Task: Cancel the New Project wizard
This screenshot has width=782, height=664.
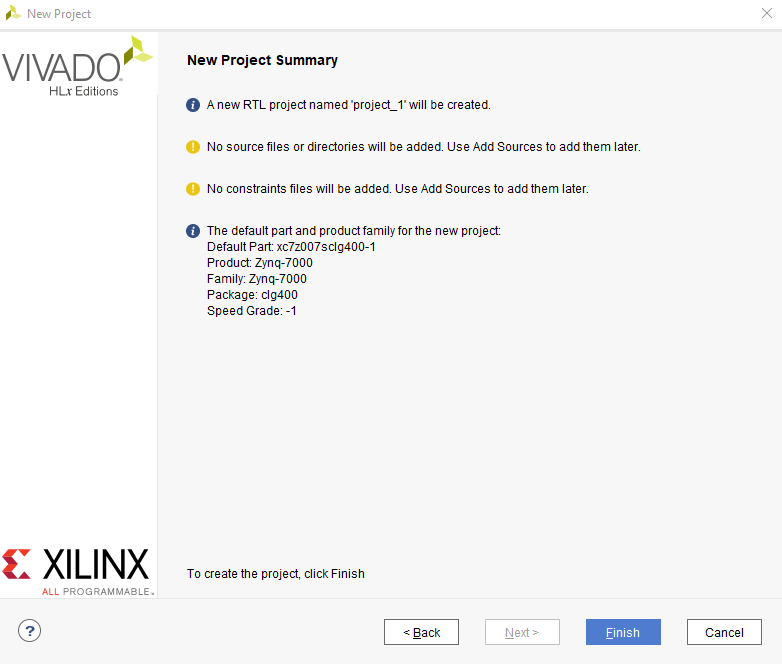Action: click(x=724, y=632)
